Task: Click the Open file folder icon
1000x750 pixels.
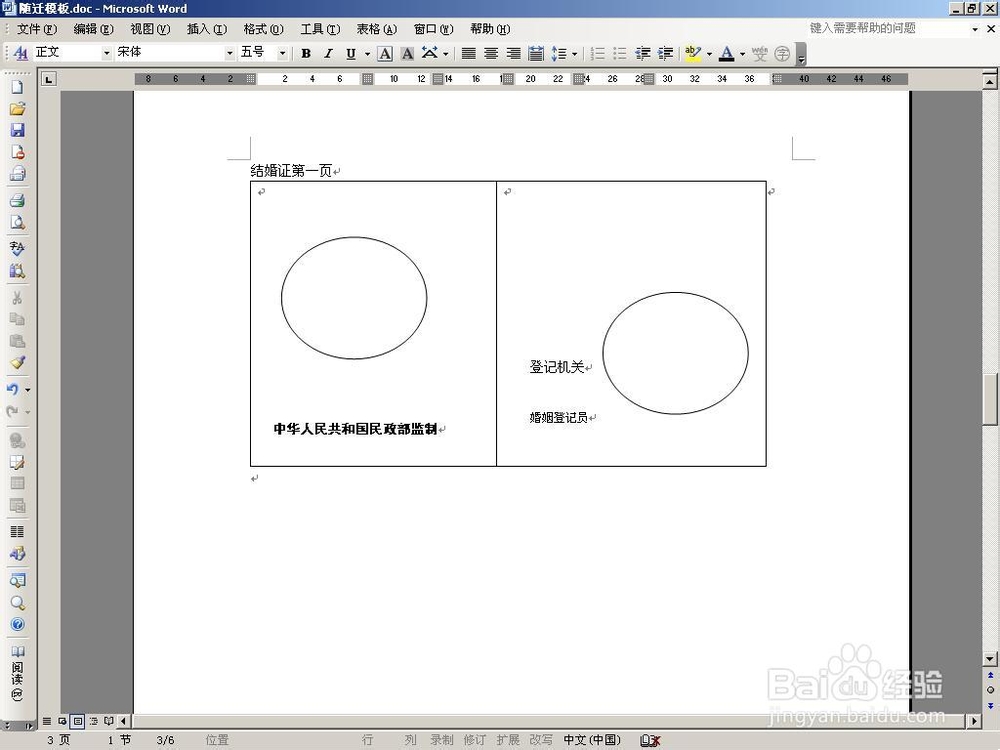Action: (17, 109)
